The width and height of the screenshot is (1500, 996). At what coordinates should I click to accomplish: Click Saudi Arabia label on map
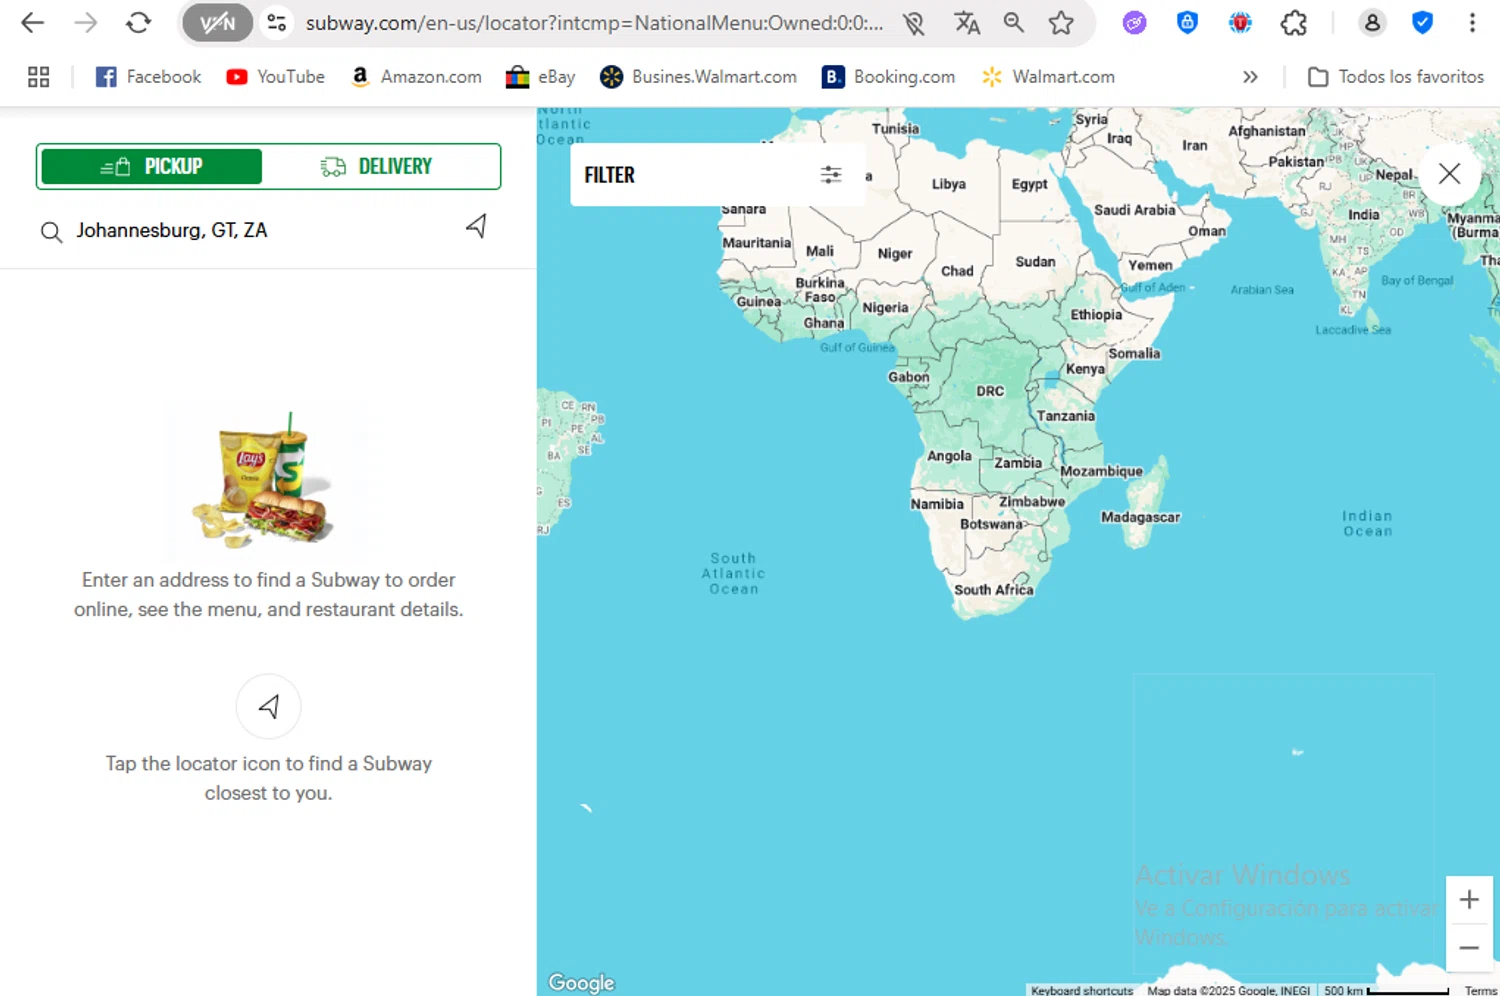(x=1134, y=210)
